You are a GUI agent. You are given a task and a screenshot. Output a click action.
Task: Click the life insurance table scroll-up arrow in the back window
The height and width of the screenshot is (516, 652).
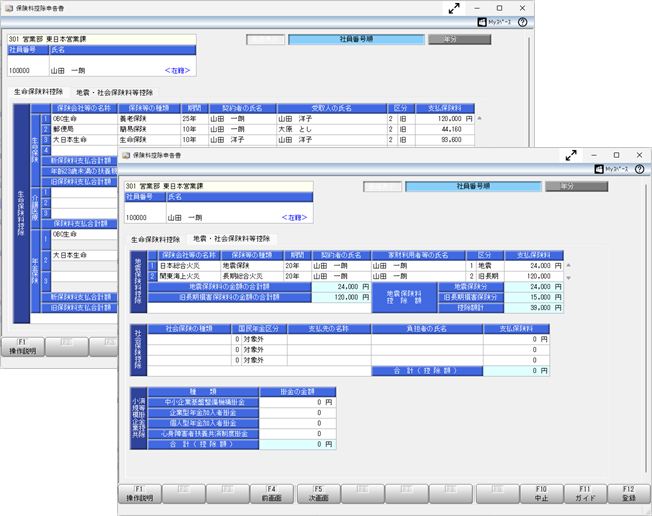tap(479, 119)
